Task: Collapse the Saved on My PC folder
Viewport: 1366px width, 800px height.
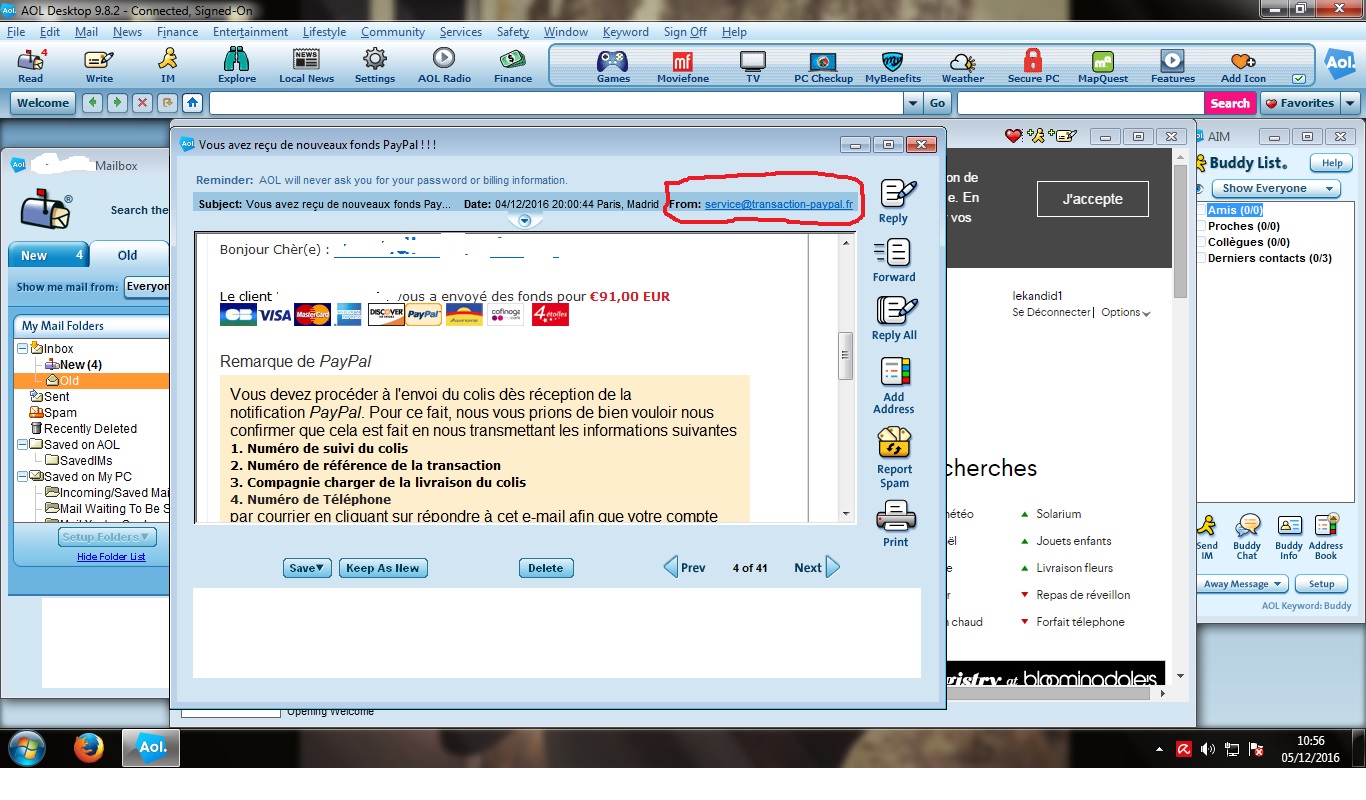Action: pos(22,477)
